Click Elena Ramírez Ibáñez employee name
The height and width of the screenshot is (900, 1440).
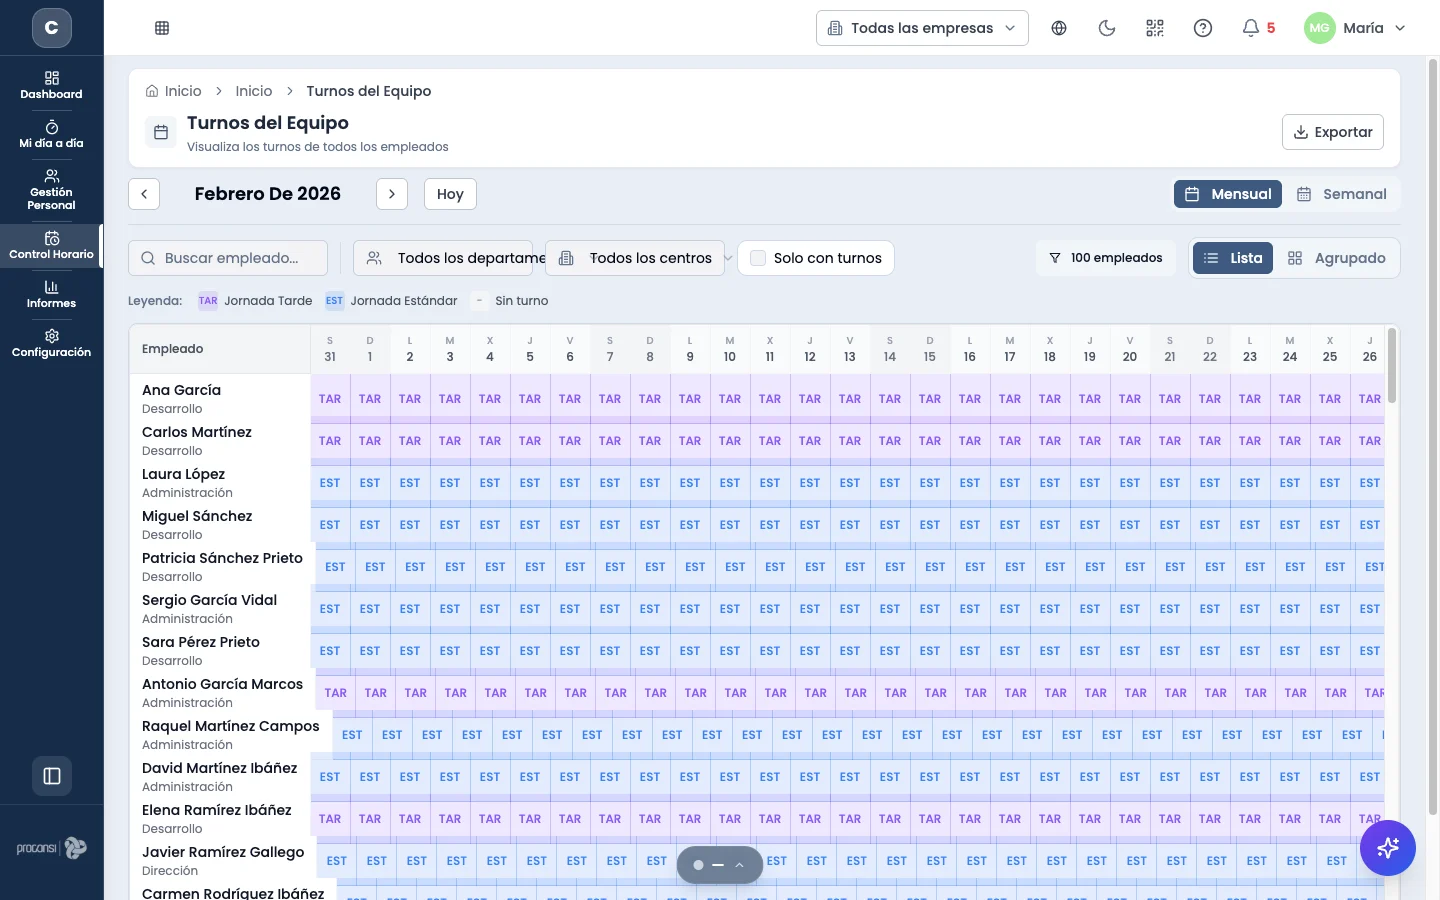tap(217, 810)
